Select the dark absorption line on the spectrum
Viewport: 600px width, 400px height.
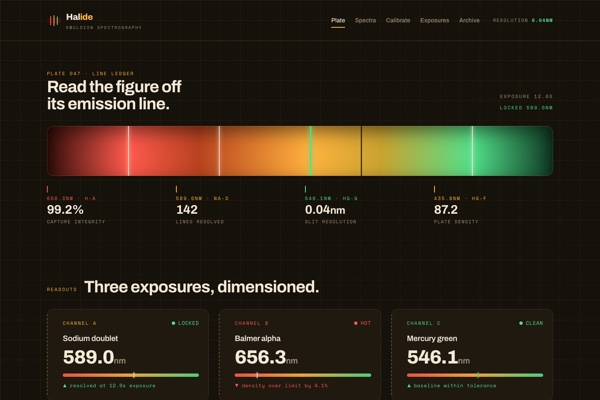(x=361, y=151)
